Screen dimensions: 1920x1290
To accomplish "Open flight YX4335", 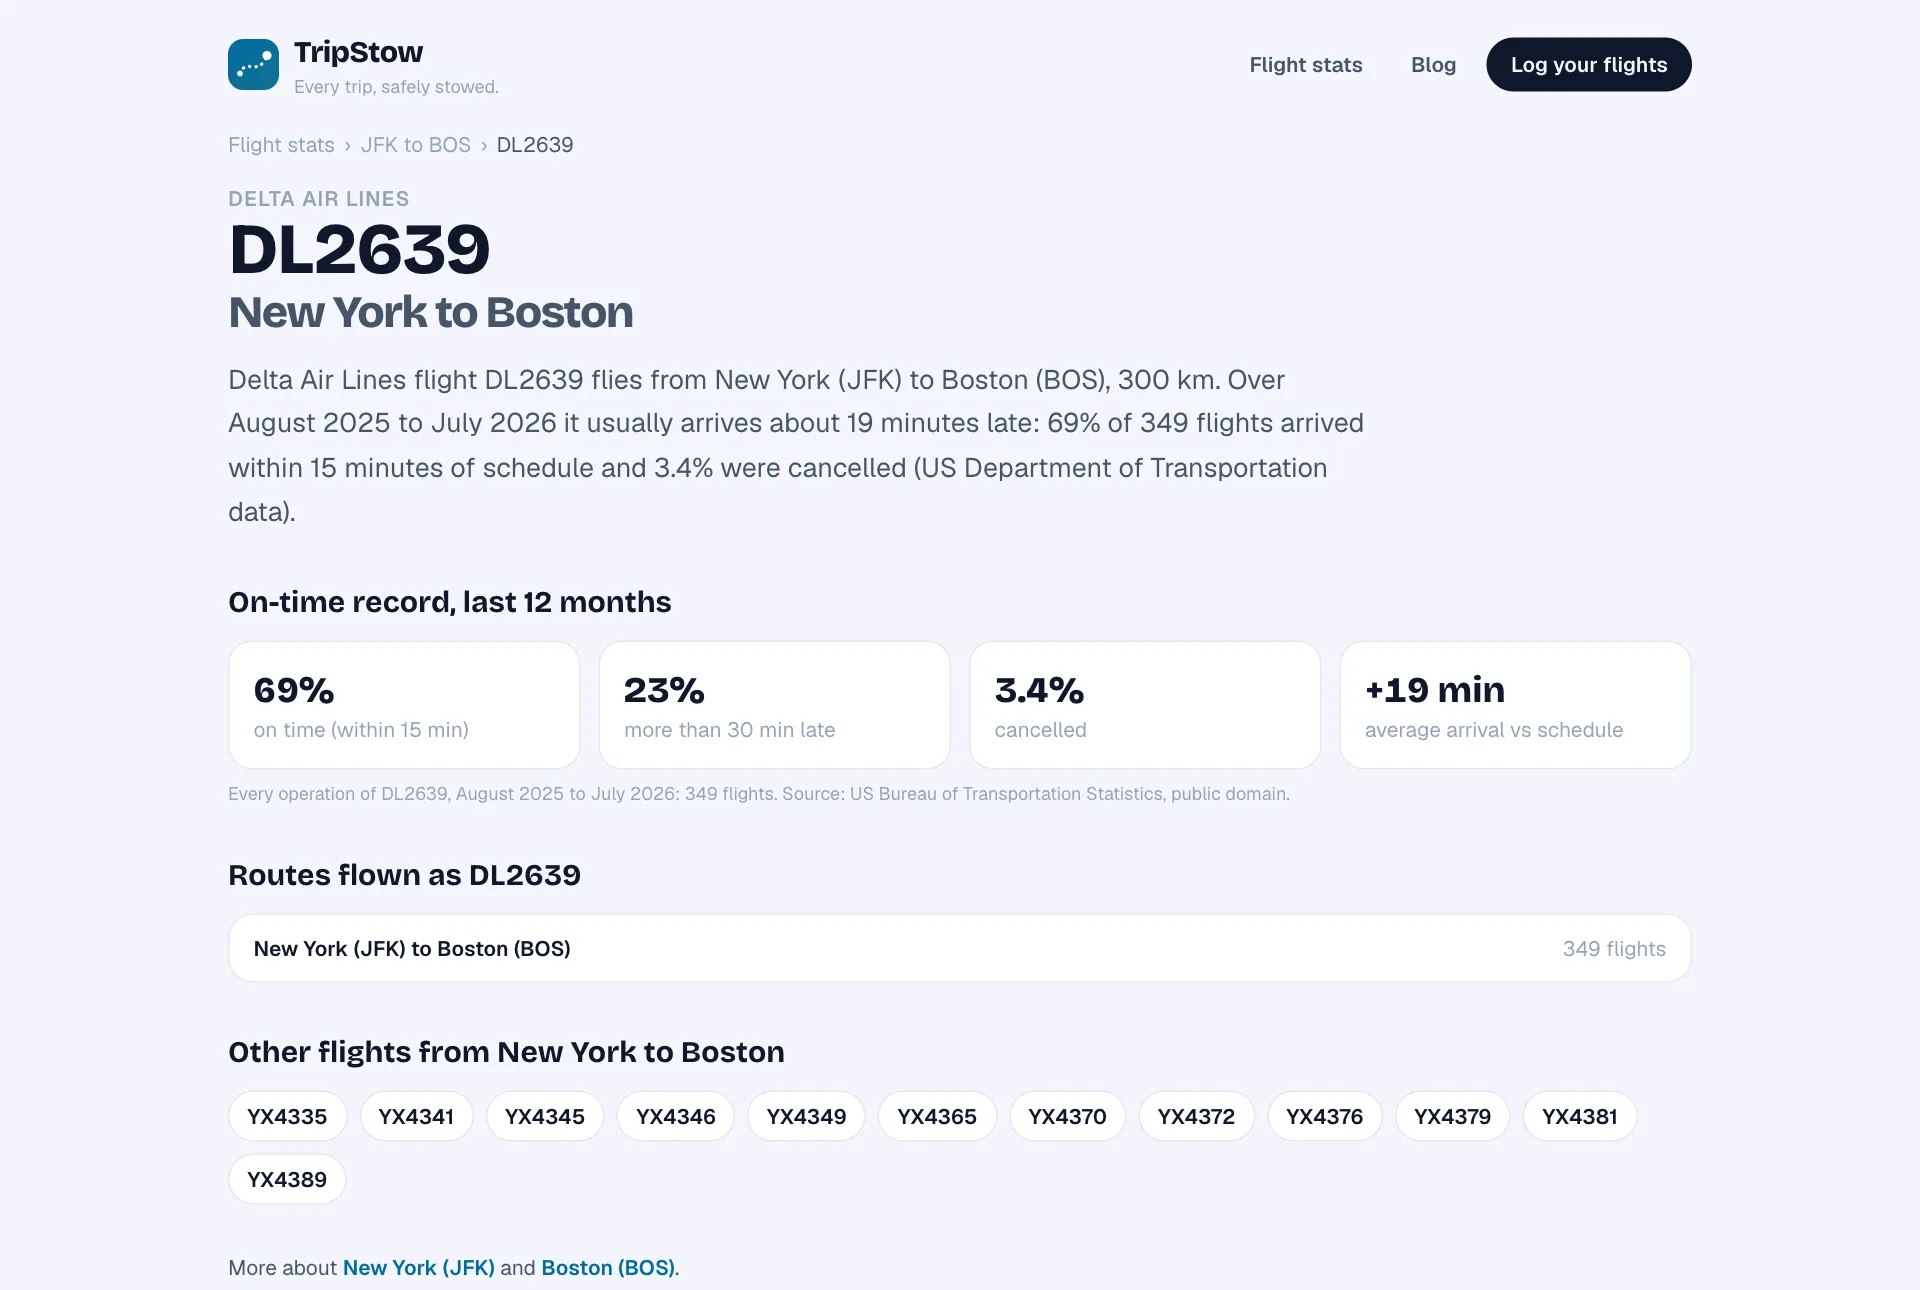I will point(287,1116).
